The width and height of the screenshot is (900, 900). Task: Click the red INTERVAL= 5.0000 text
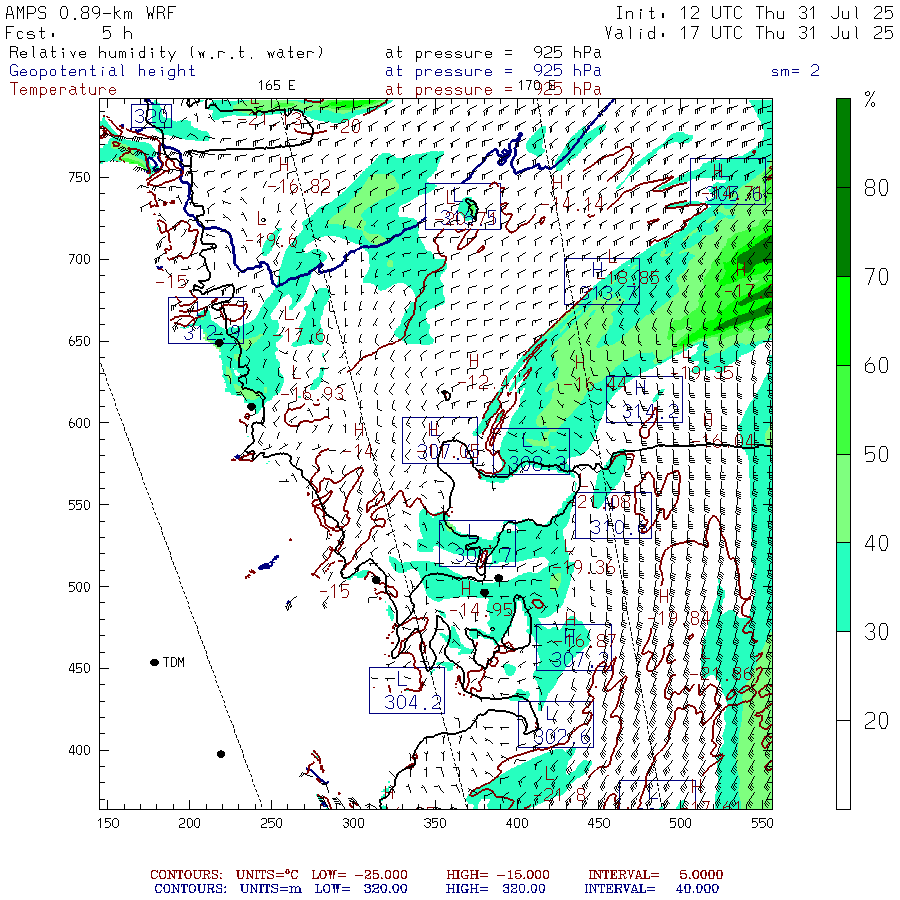pos(655,875)
